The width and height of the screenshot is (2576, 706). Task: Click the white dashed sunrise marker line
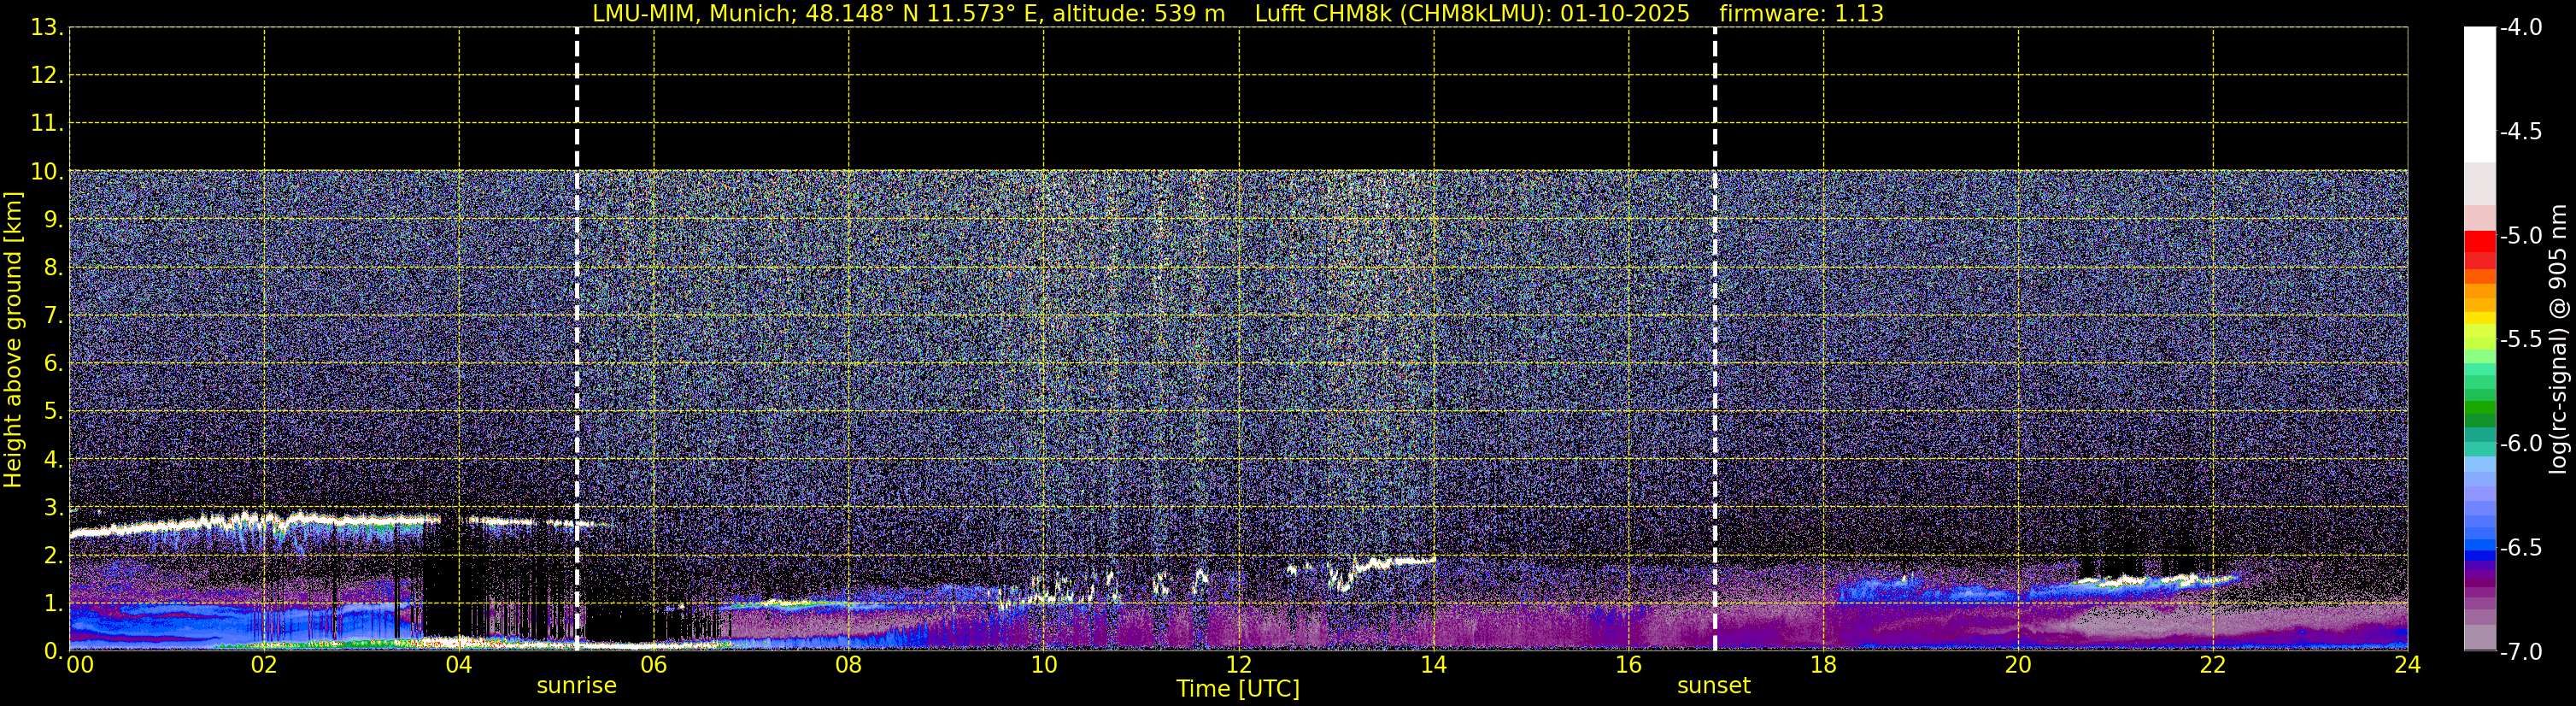(x=577, y=338)
